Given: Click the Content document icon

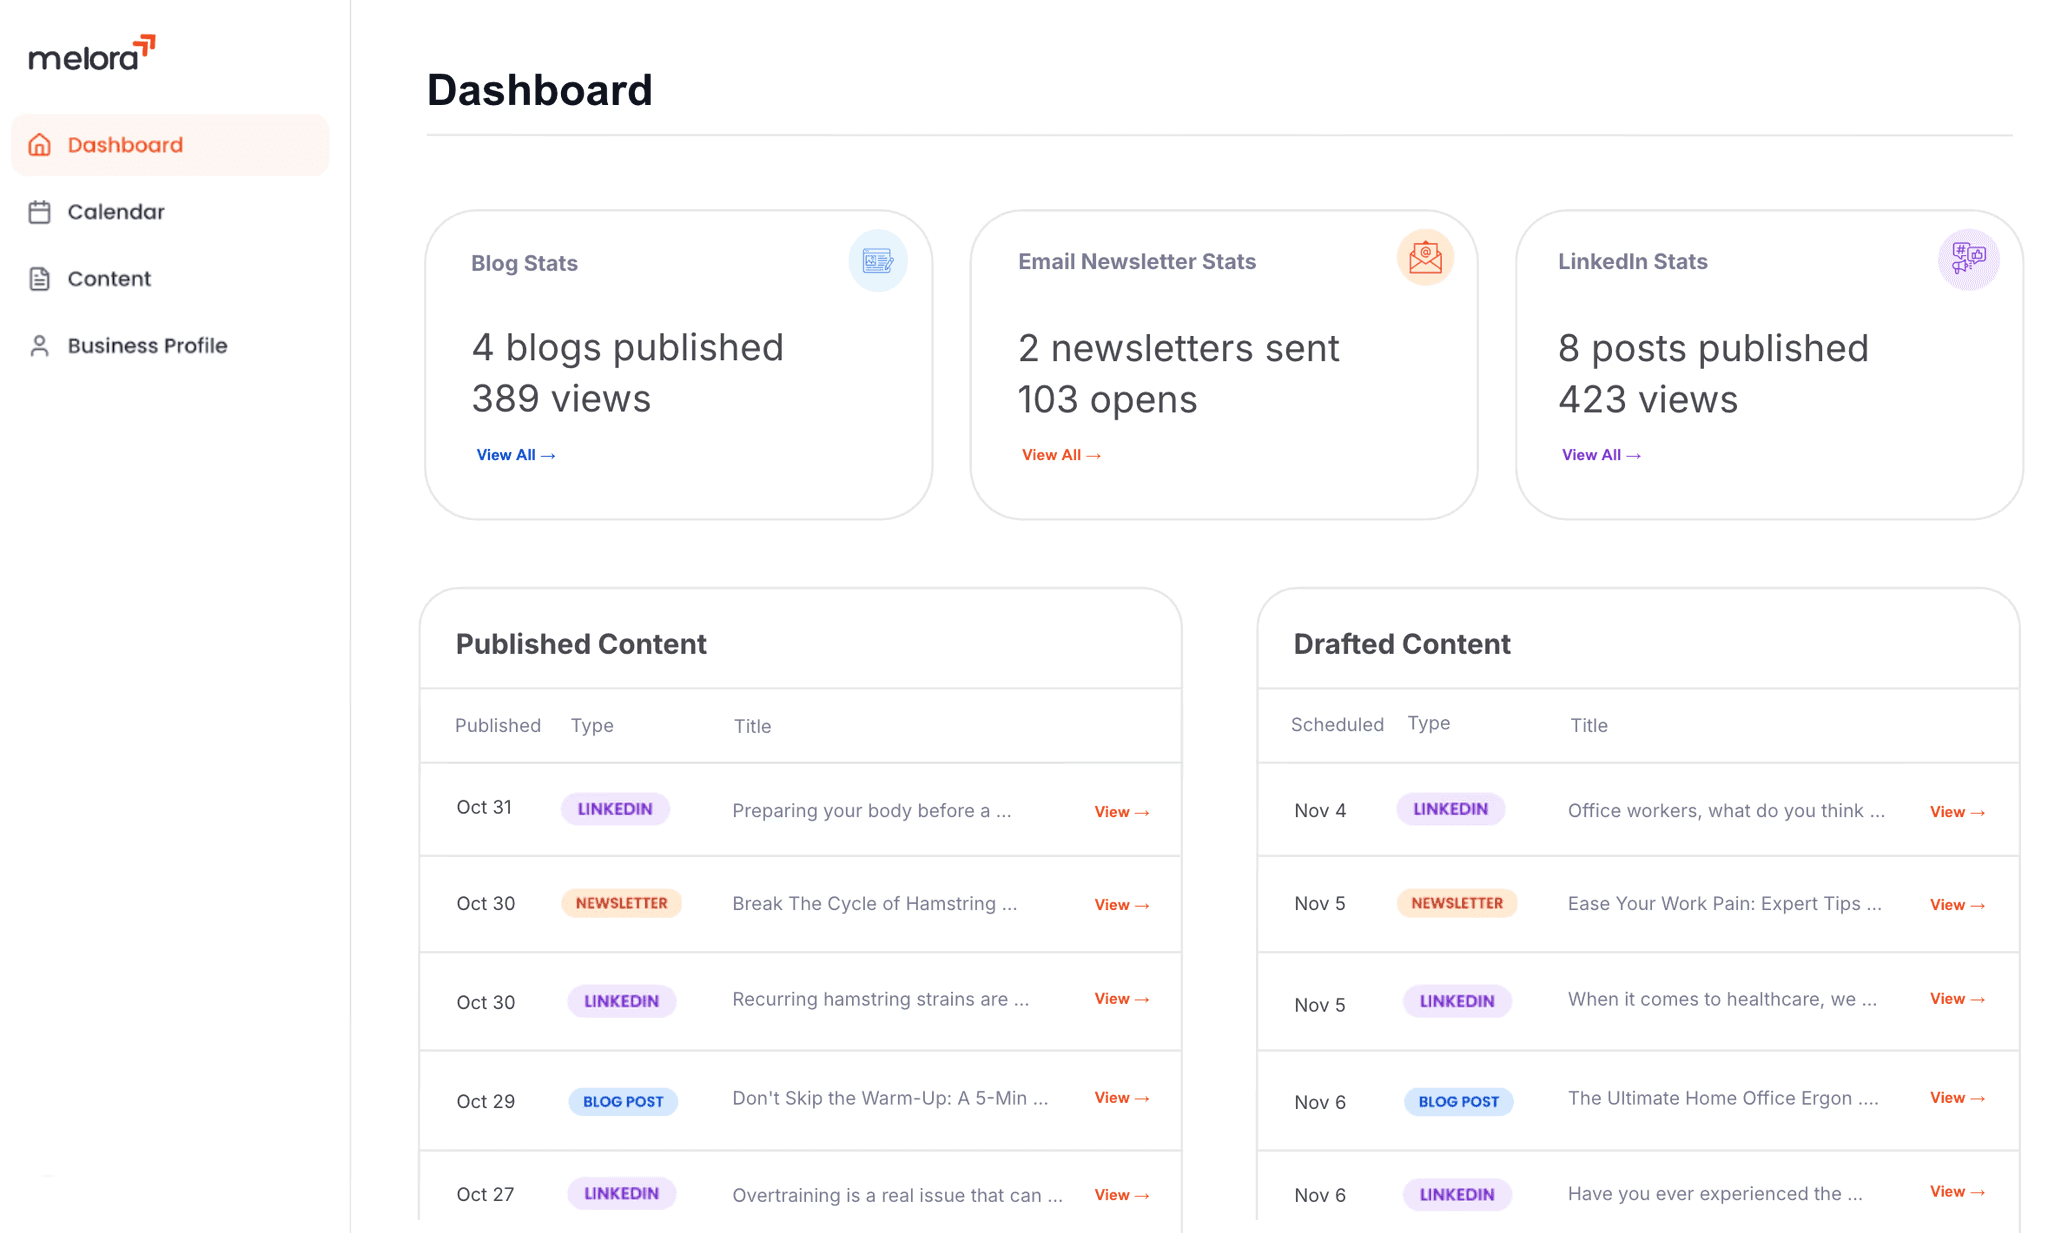Looking at the screenshot, I should (x=40, y=278).
